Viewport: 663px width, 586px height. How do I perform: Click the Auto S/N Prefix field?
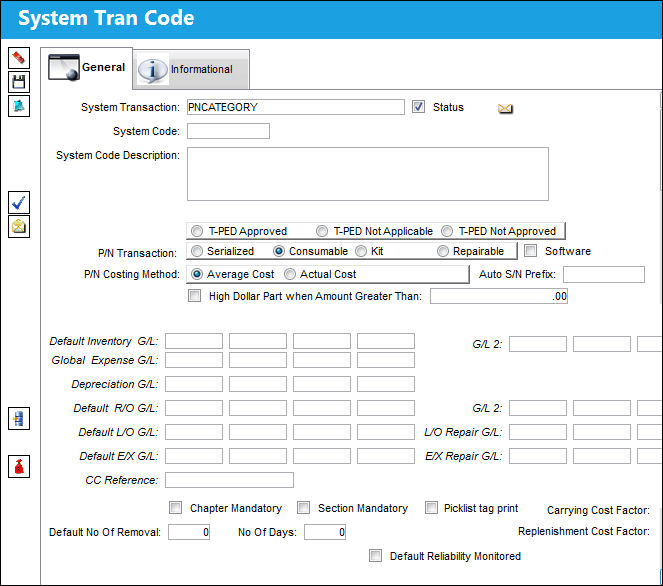coord(604,274)
